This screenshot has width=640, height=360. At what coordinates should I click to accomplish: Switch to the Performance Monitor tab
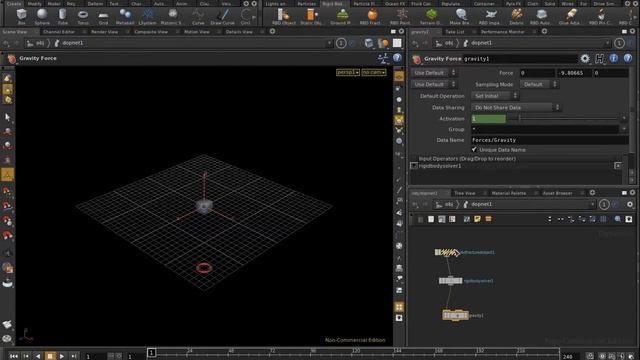pos(502,31)
